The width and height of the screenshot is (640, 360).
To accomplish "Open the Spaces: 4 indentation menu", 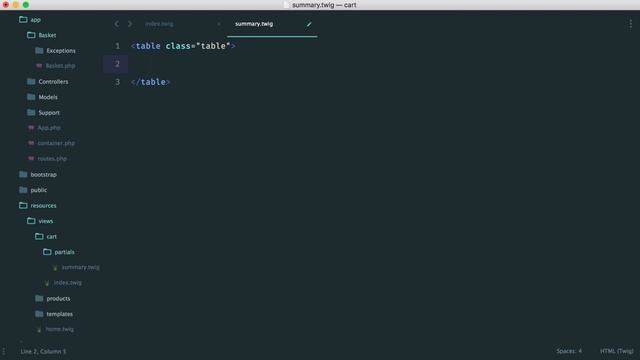I will (x=569, y=351).
